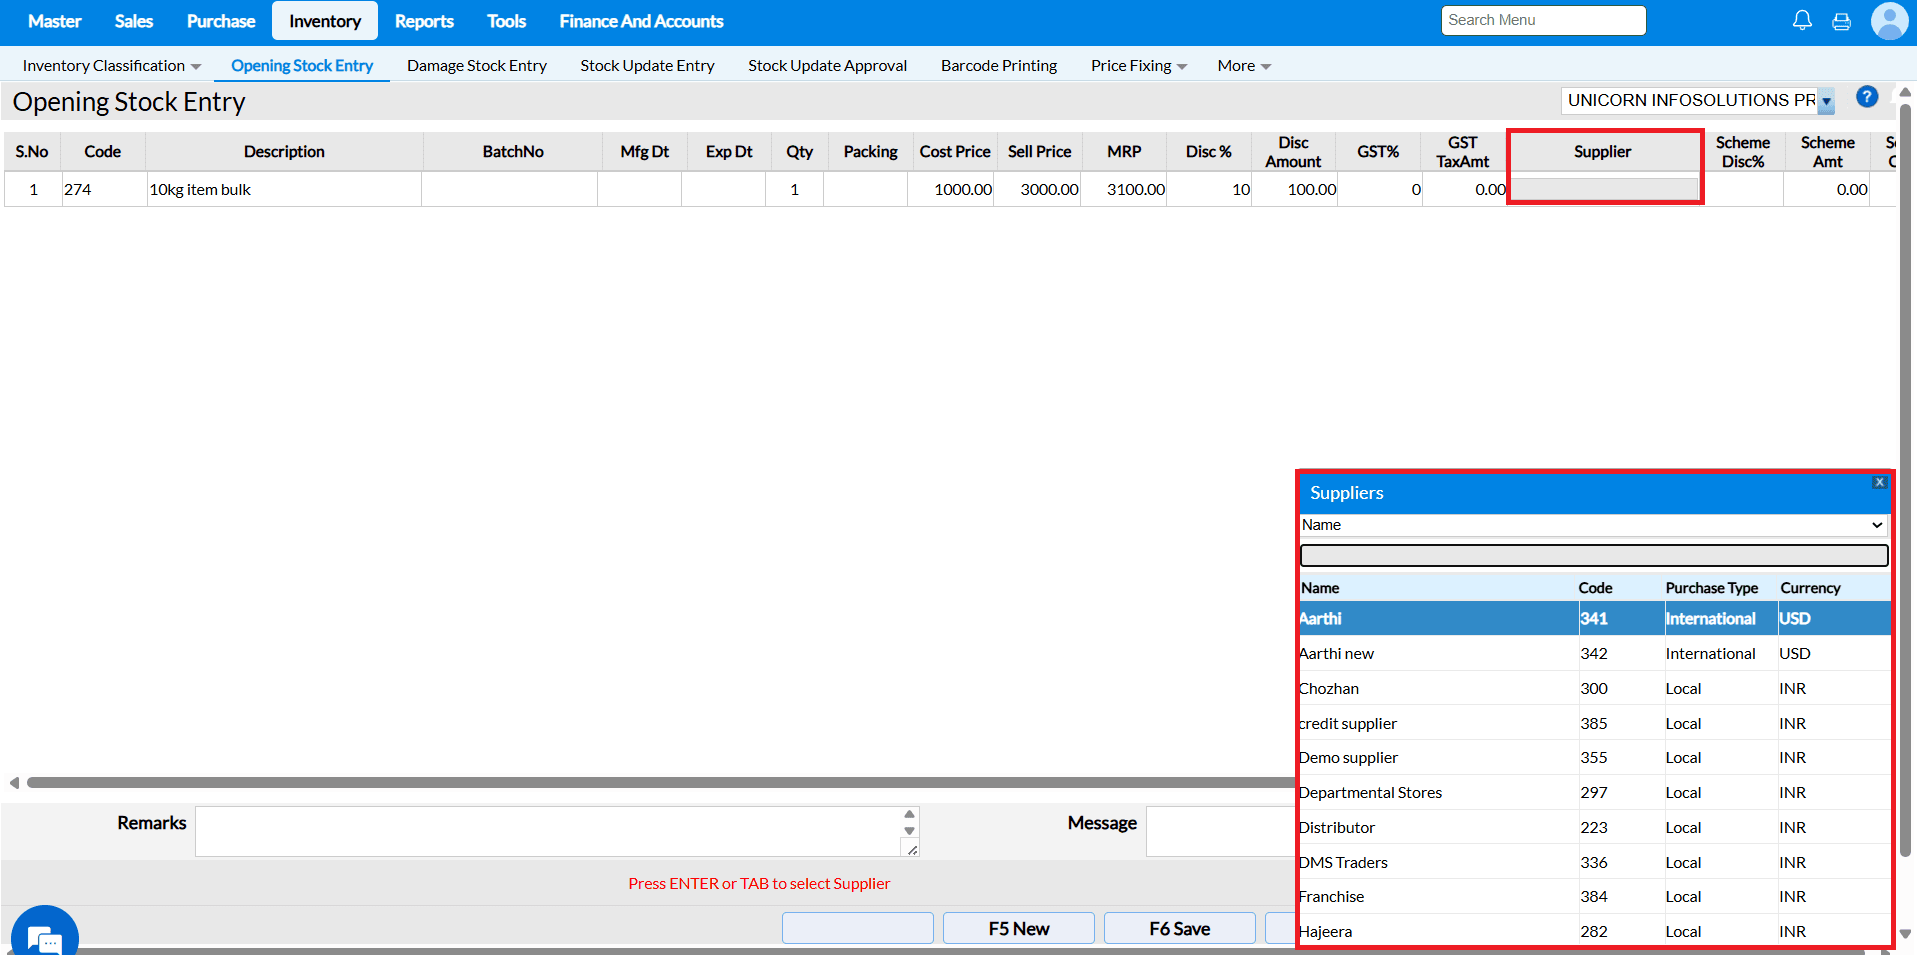The width and height of the screenshot is (1917, 955).
Task: Click the BatchNo column header
Action: [513, 152]
